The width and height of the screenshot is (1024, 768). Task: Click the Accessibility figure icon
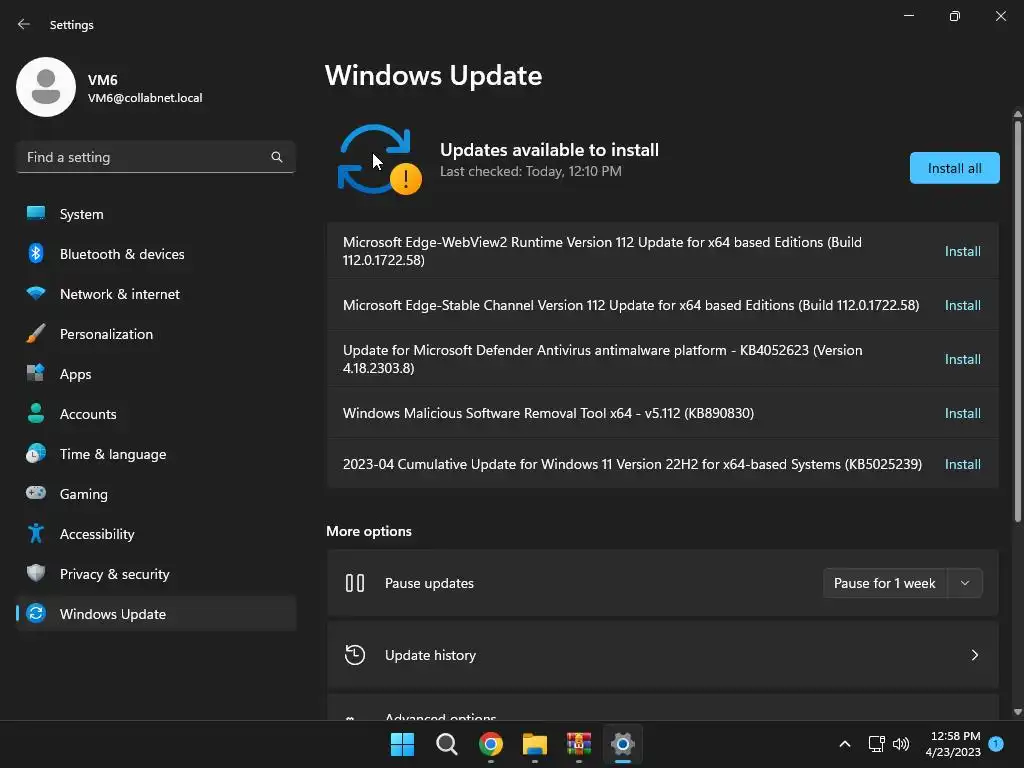tap(36, 534)
